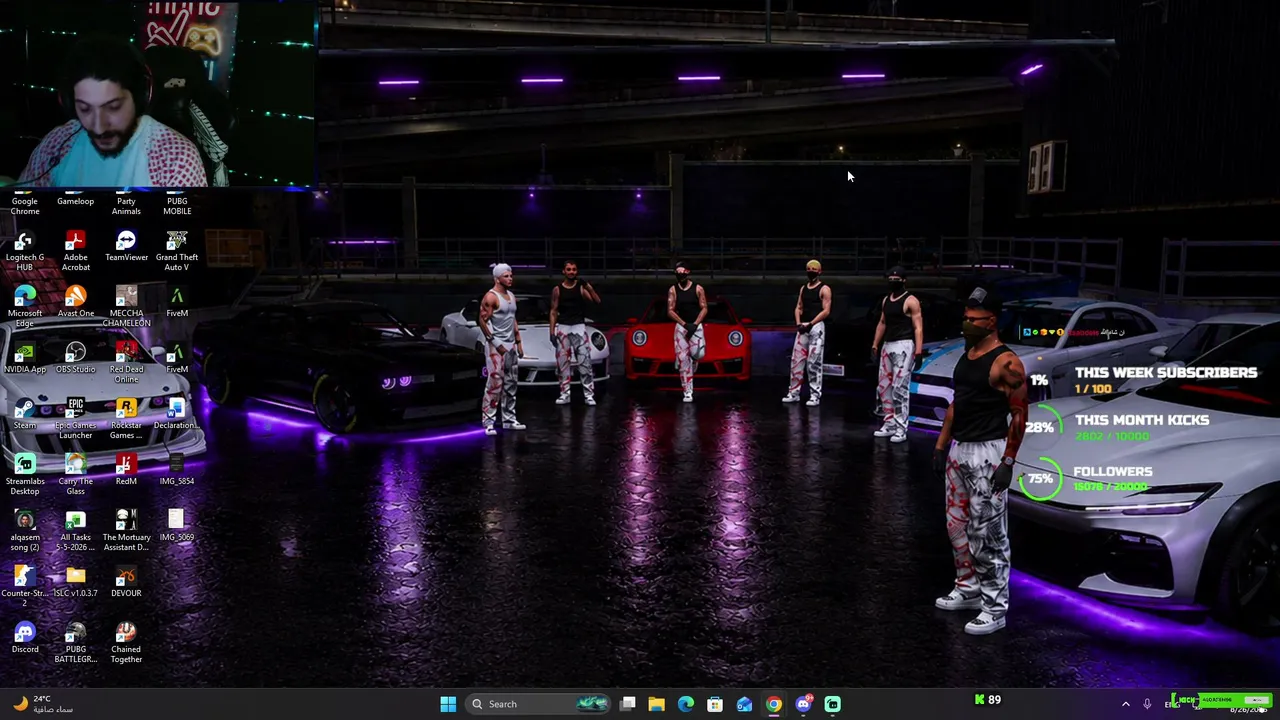The width and height of the screenshot is (1280, 720).
Task: Open the Google Chrome desktop shortcut
Action: [25, 204]
